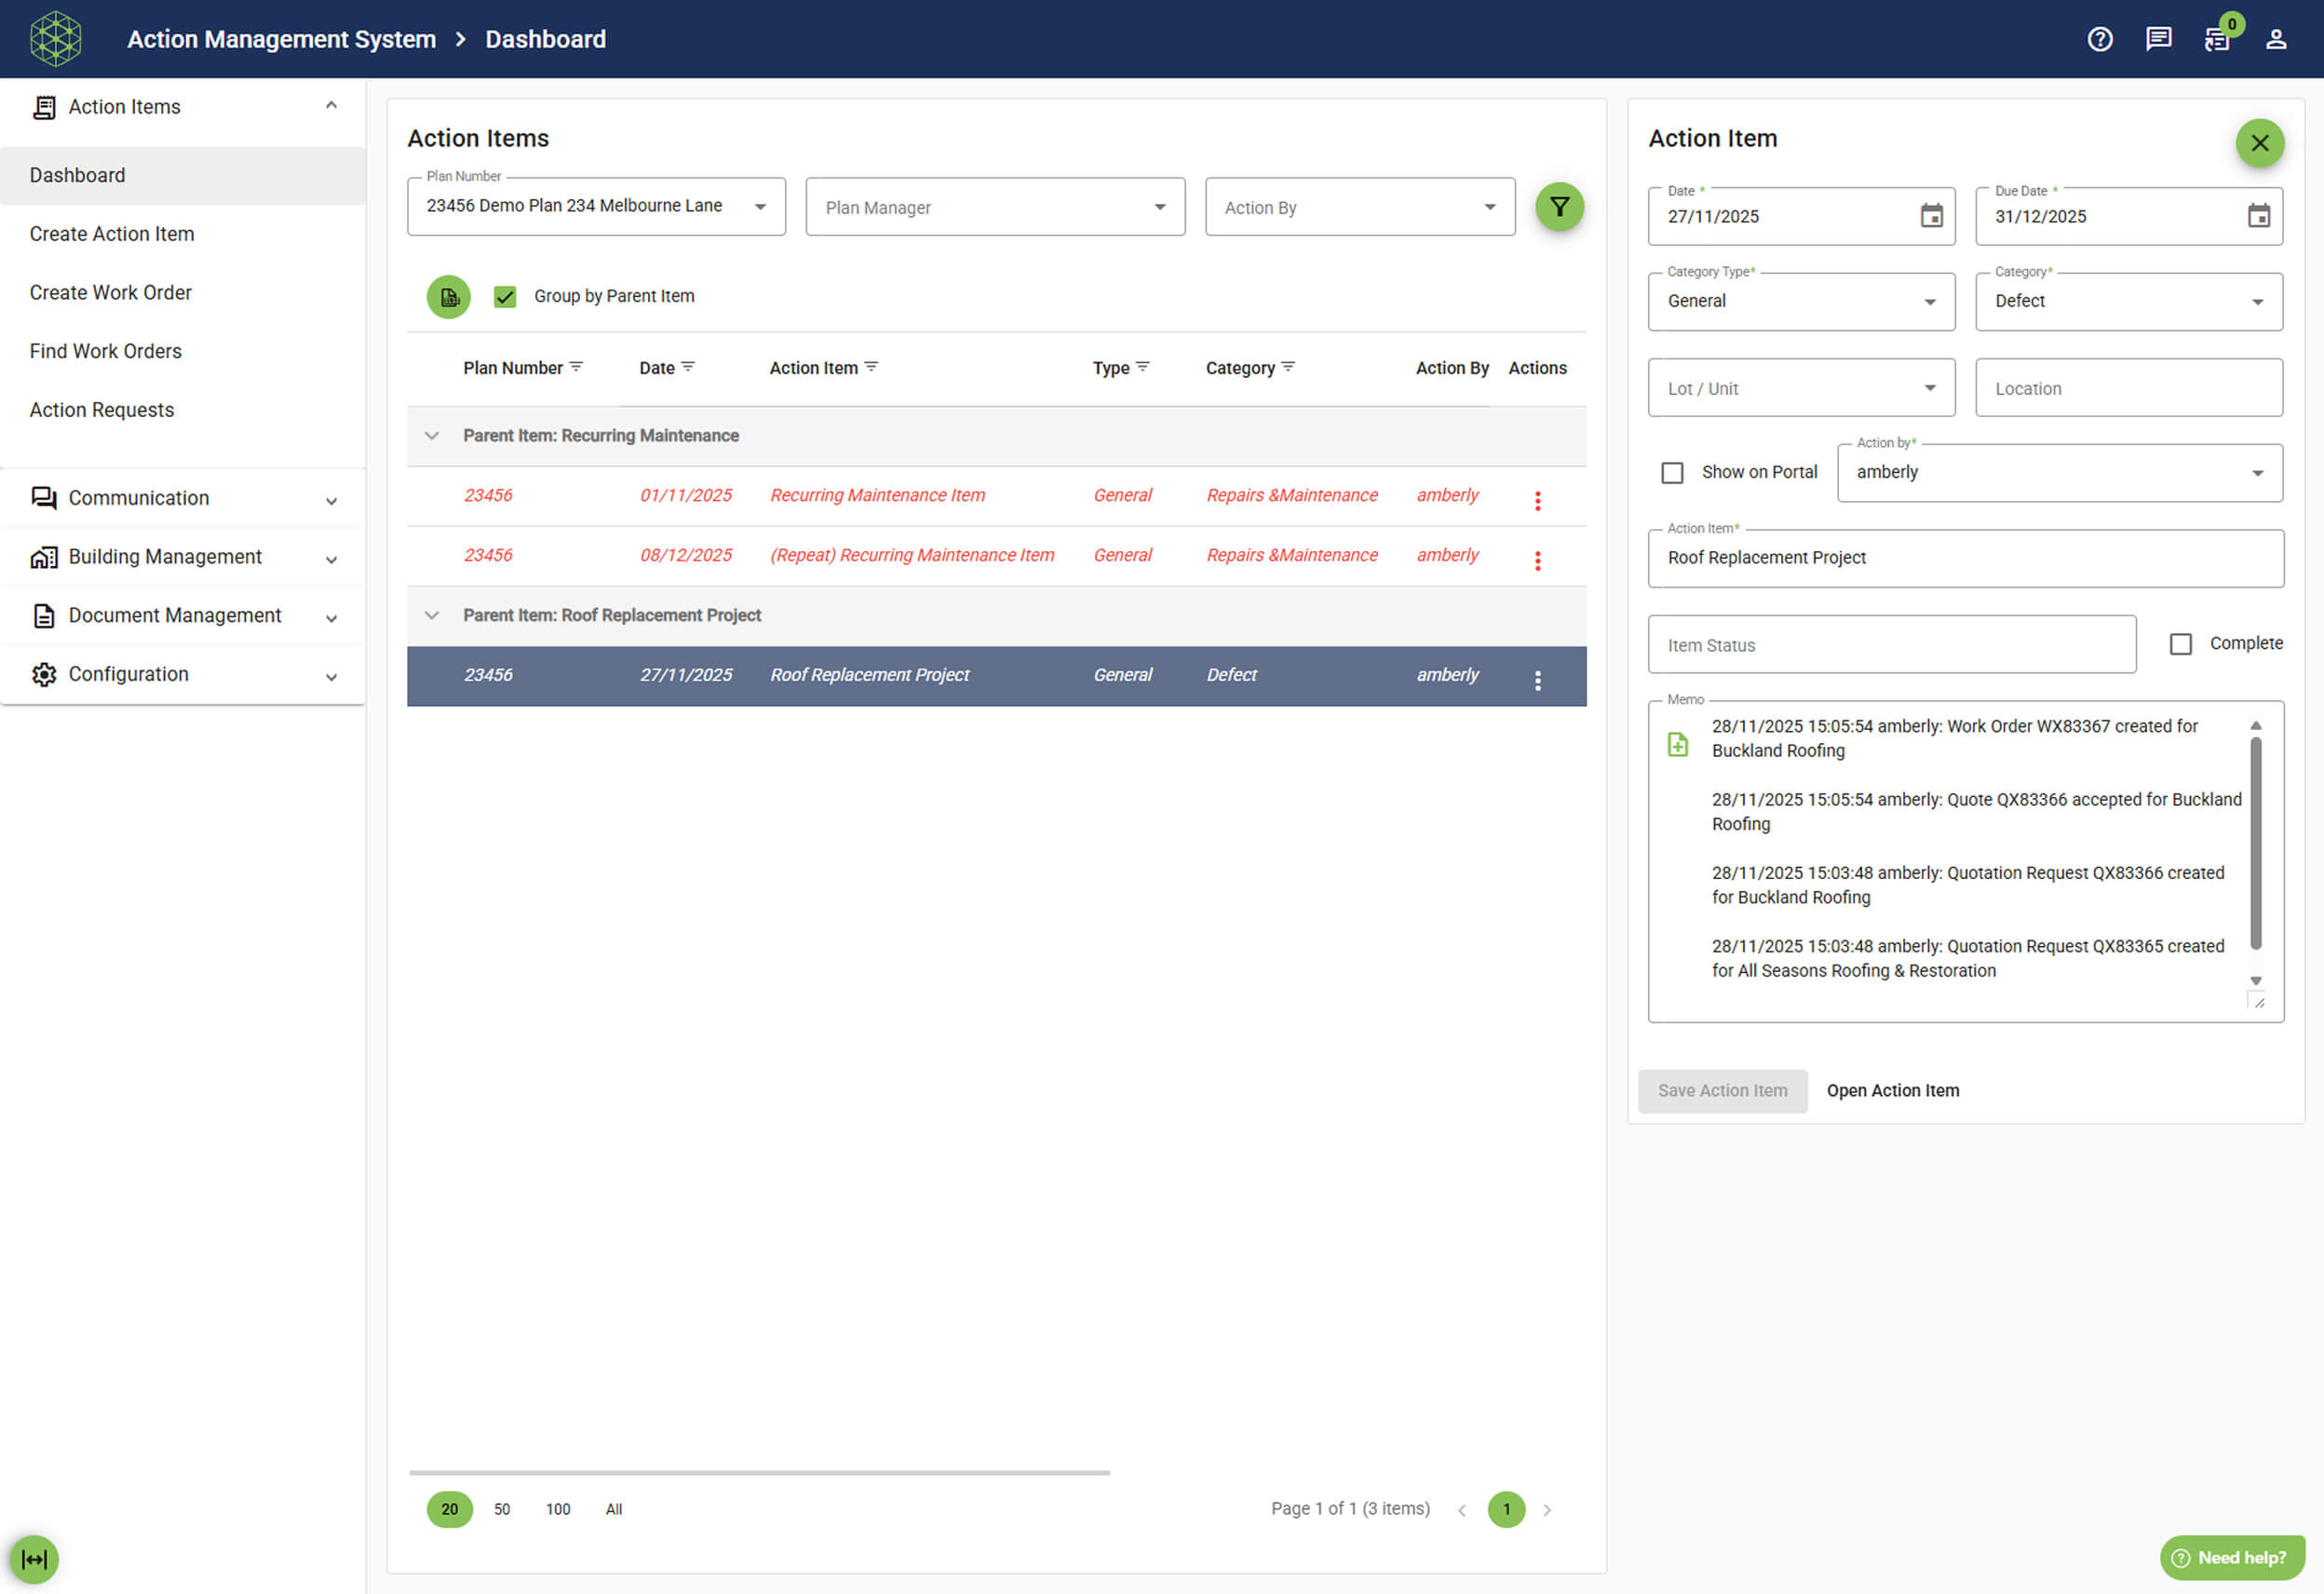Click the green filter funnel button
The image size is (2324, 1594).
point(1558,207)
